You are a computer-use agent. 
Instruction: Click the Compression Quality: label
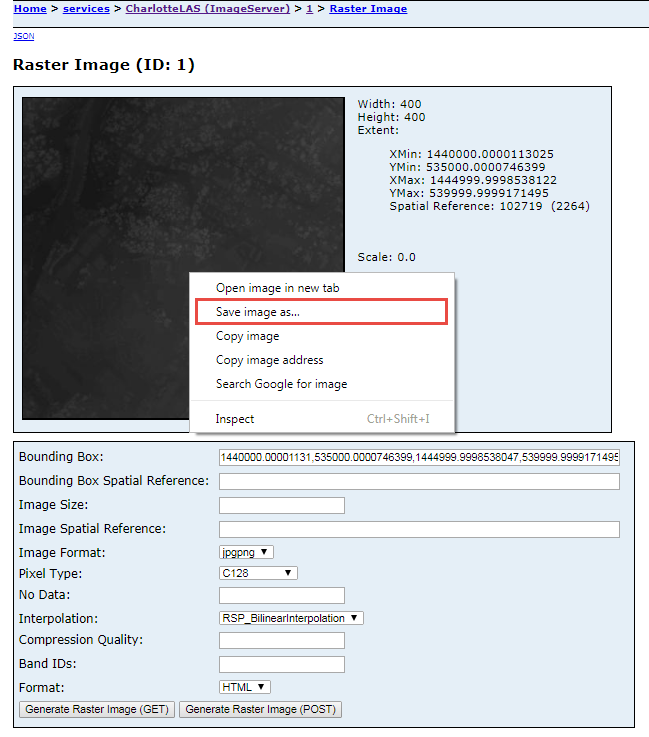[81, 640]
